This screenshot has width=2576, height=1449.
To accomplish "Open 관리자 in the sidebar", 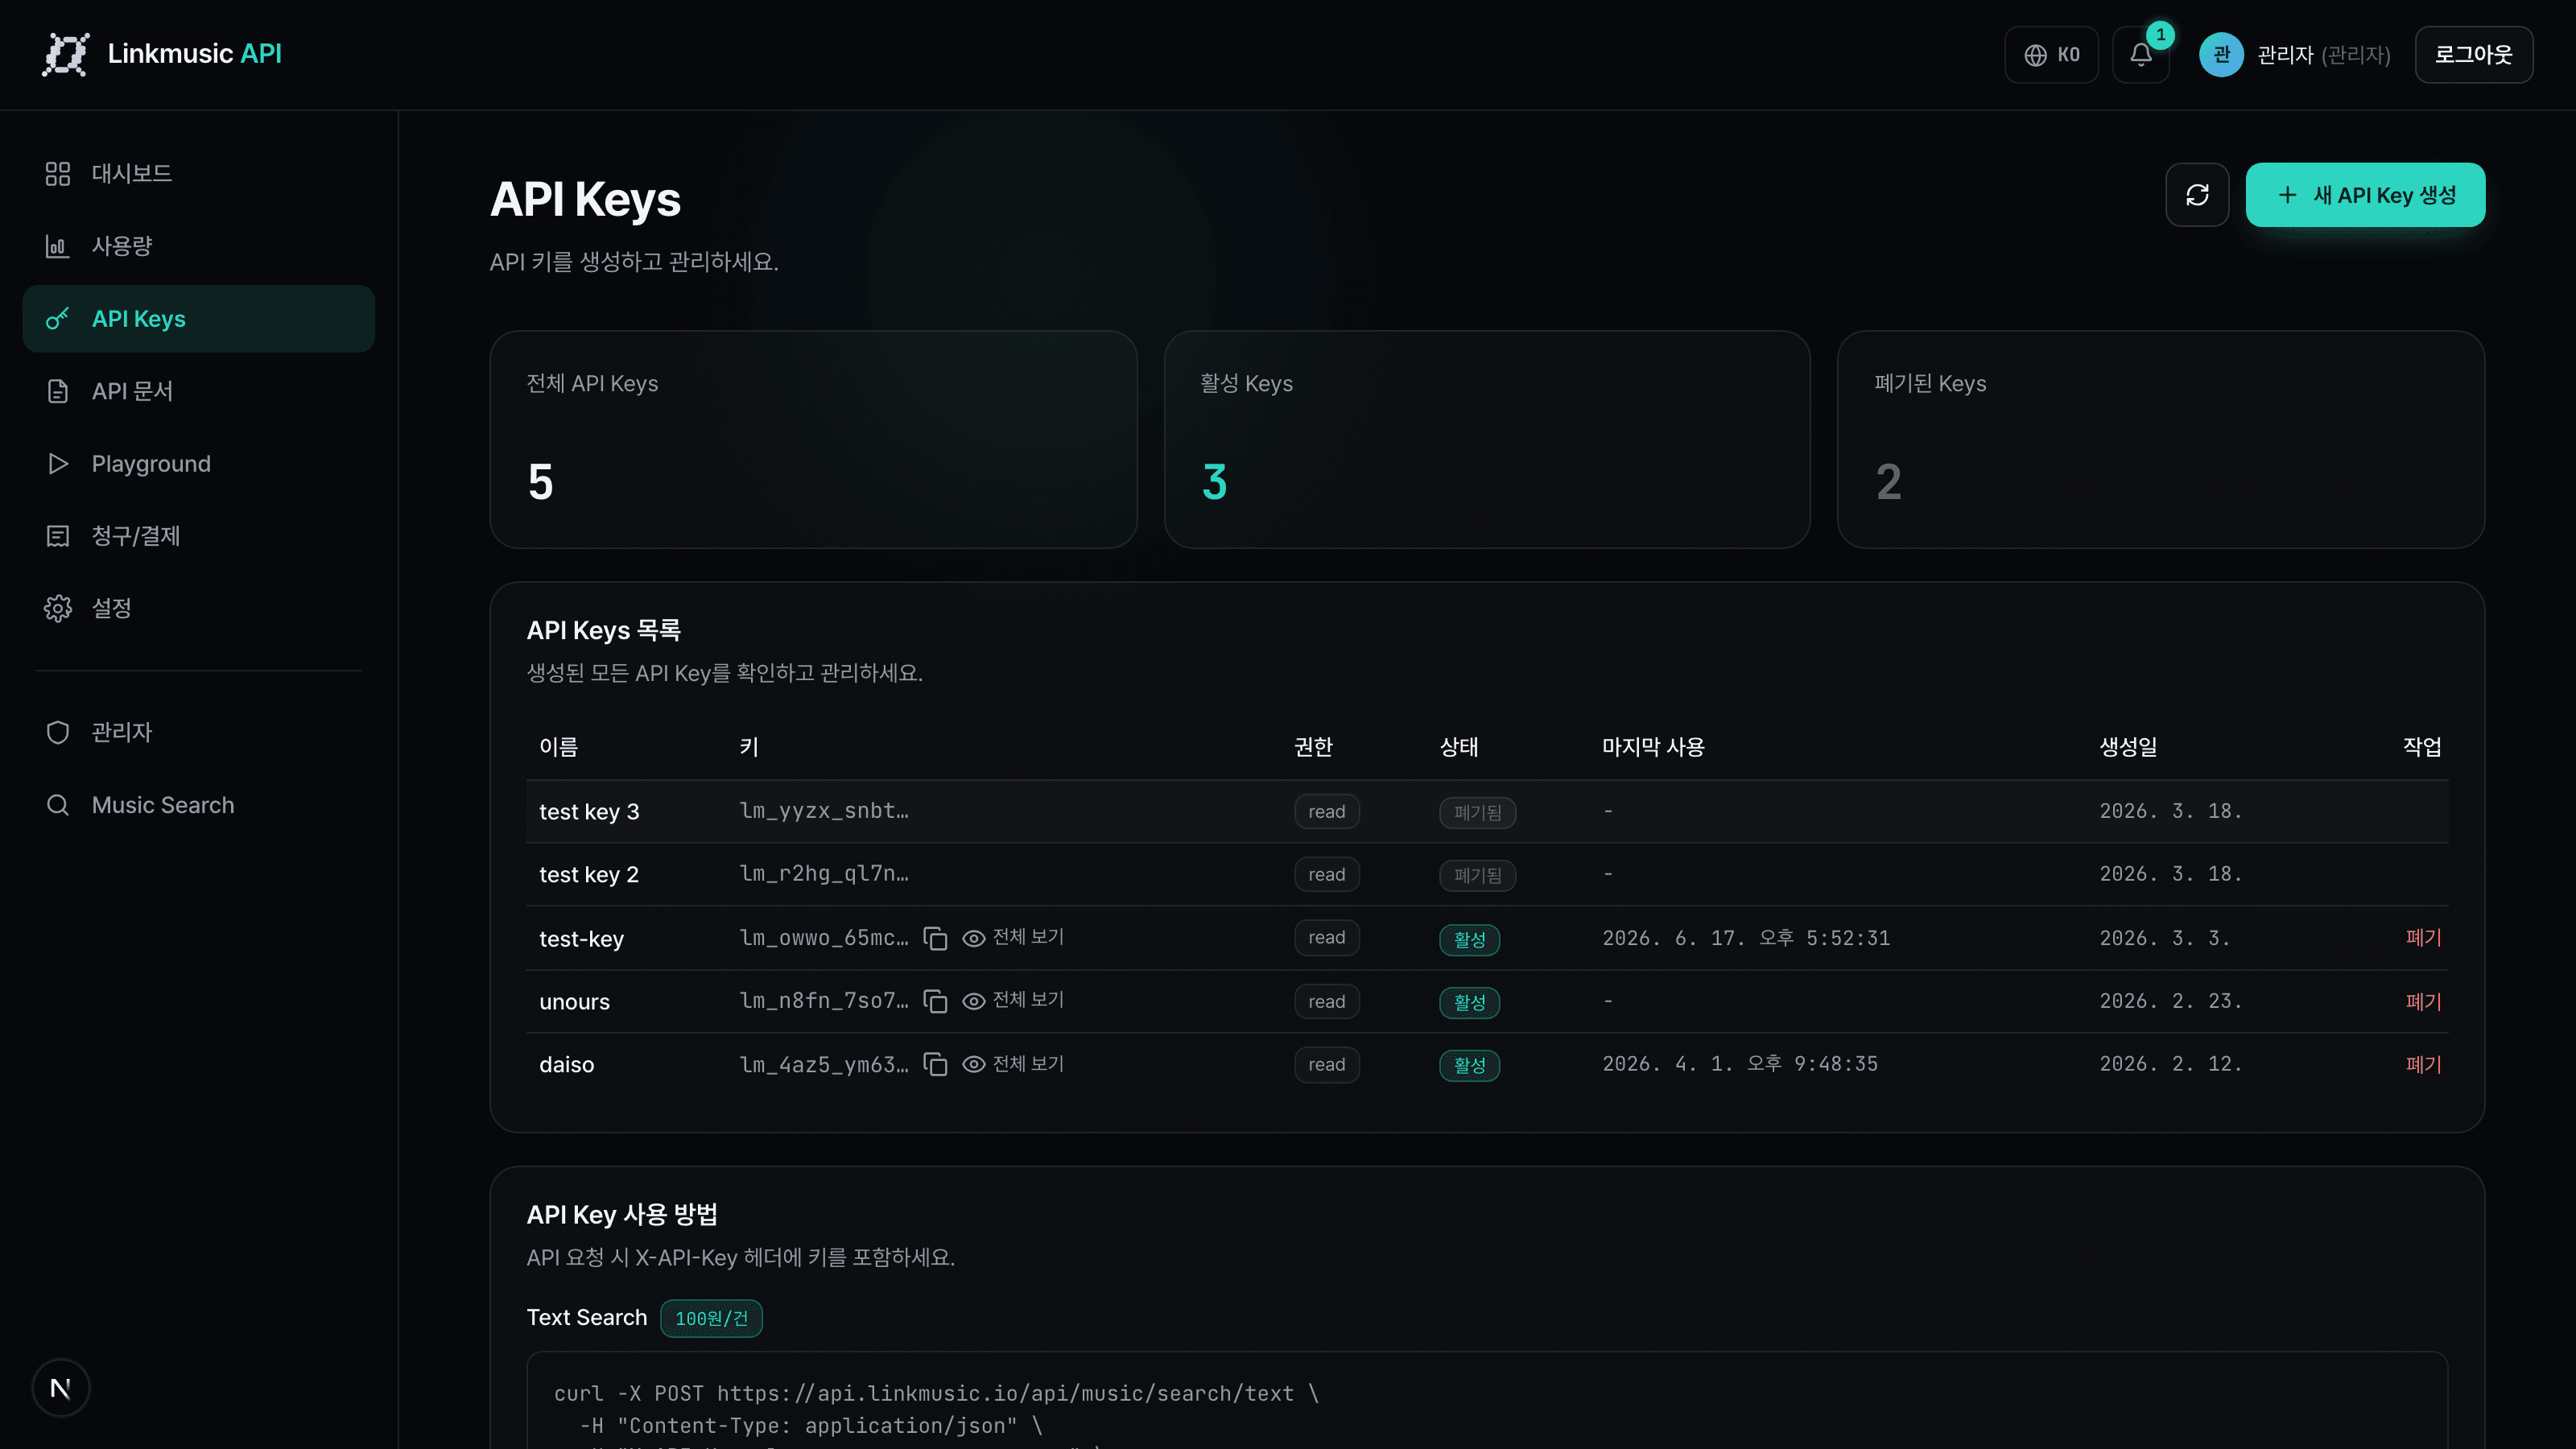I will 198,732.
